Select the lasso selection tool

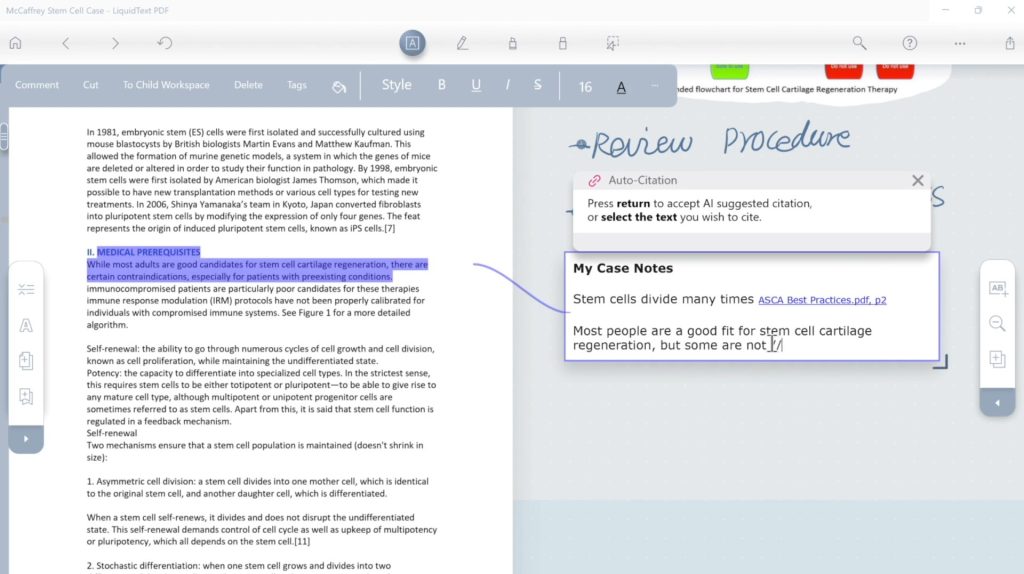point(612,43)
